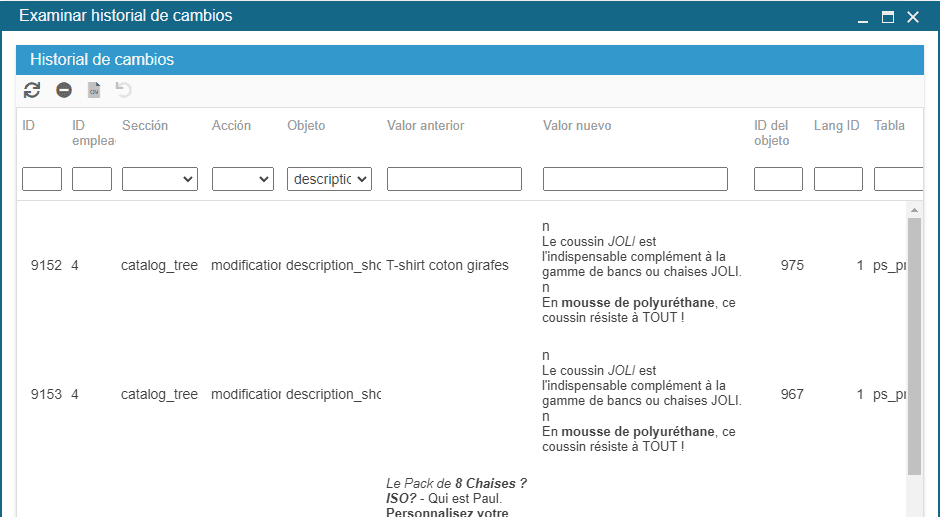Open the Sección filter dropdown
Viewport: 940px width, 517px height.
pos(159,179)
